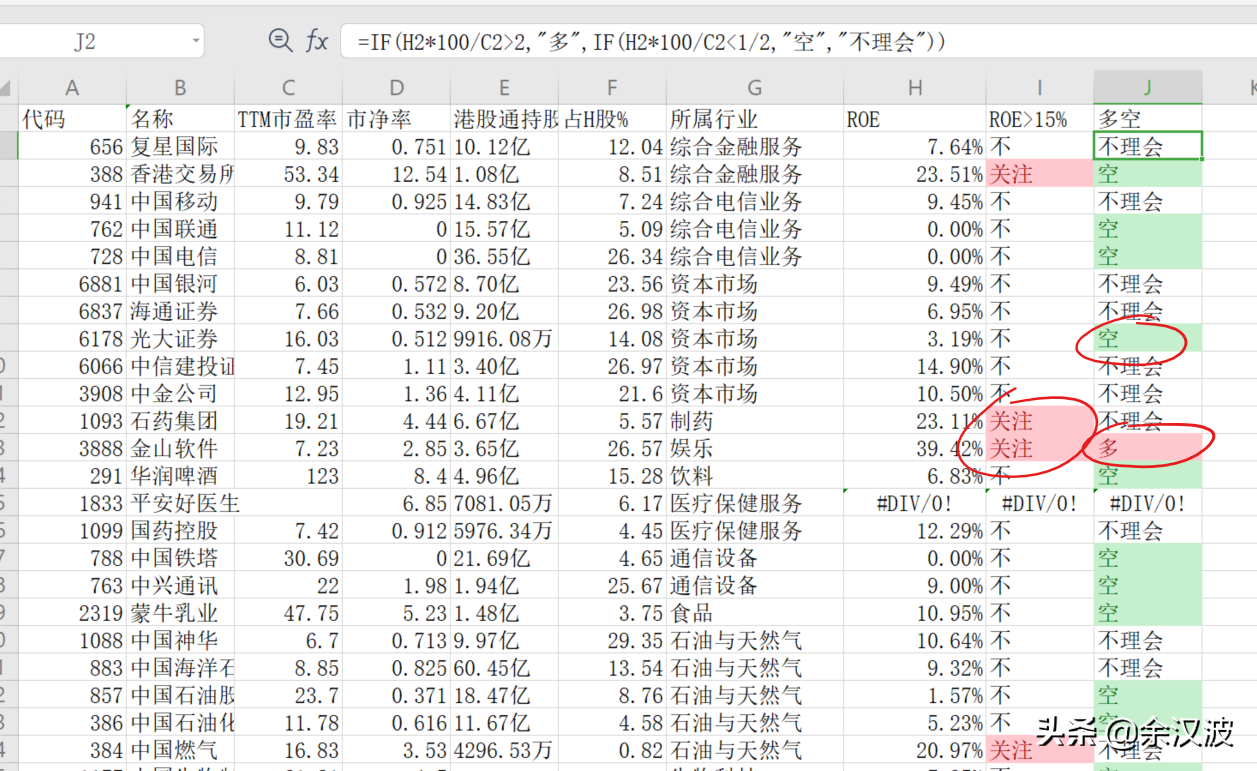This screenshot has width=1257, height=771.
Task: Select the cell 海通证券
Action: click(181, 311)
